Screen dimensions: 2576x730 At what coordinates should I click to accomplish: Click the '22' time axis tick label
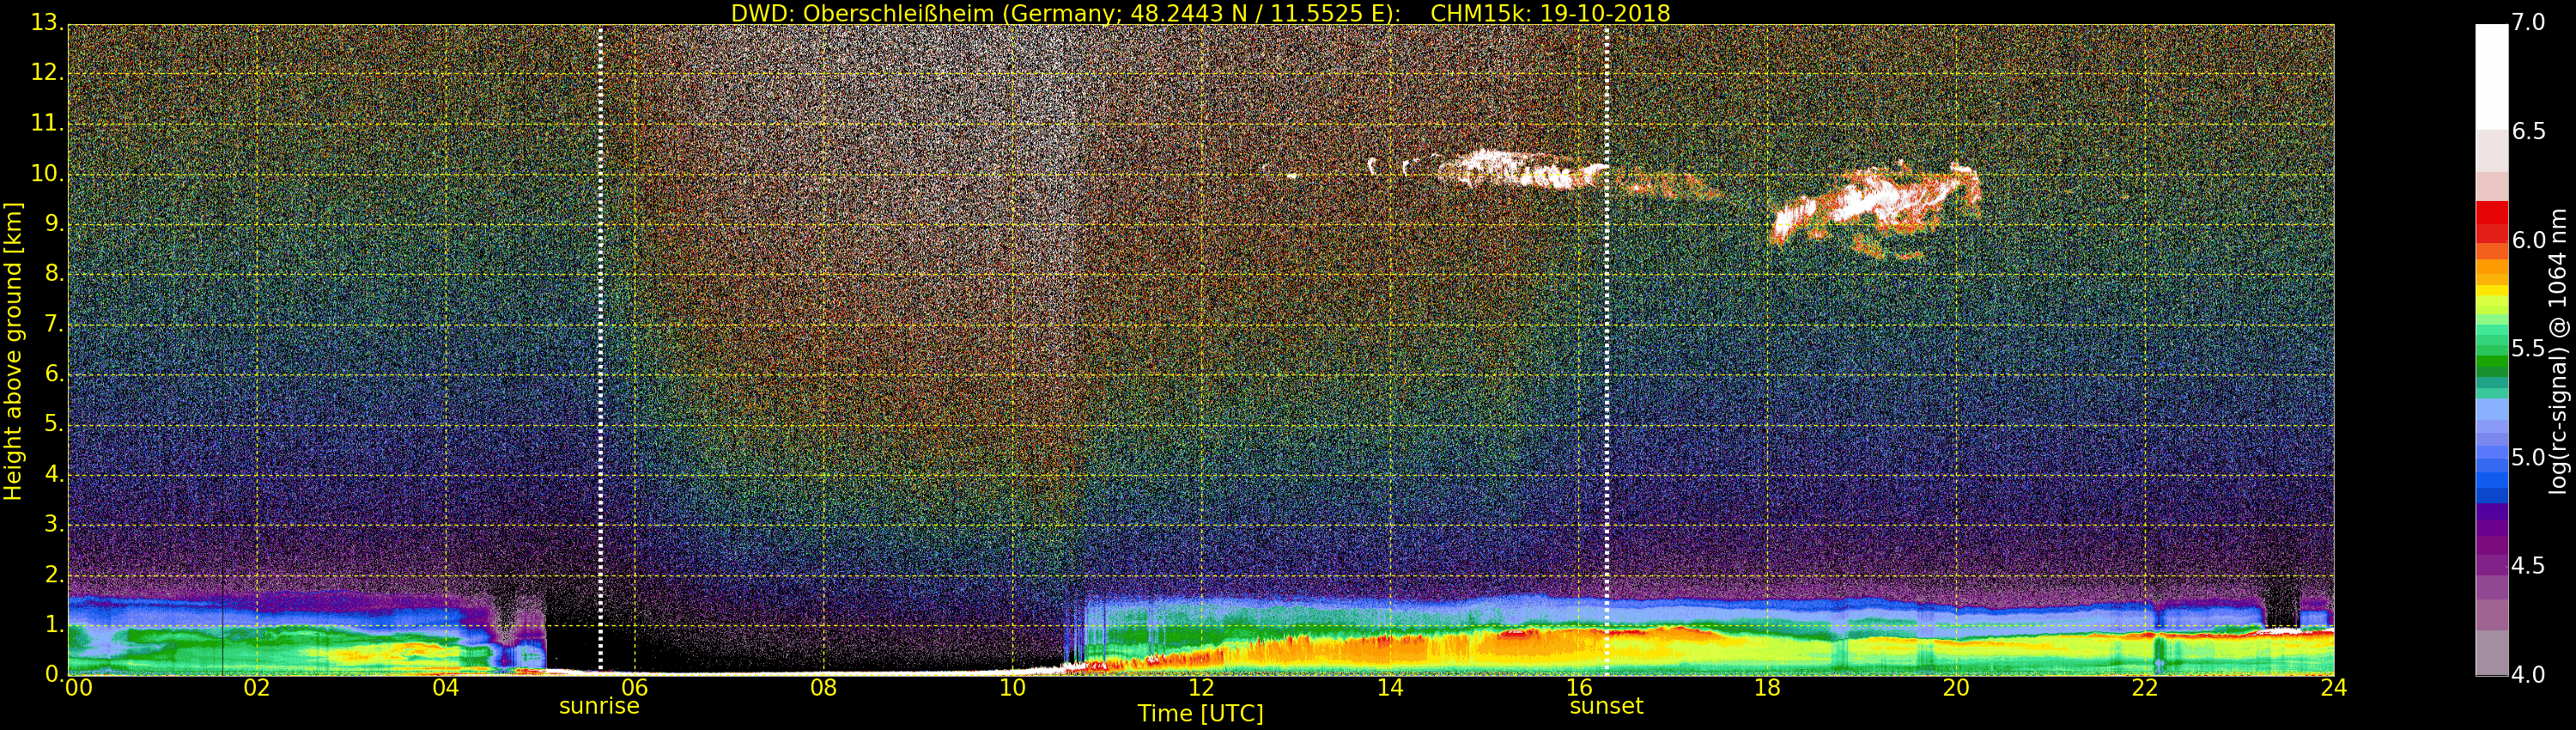[x=2145, y=688]
